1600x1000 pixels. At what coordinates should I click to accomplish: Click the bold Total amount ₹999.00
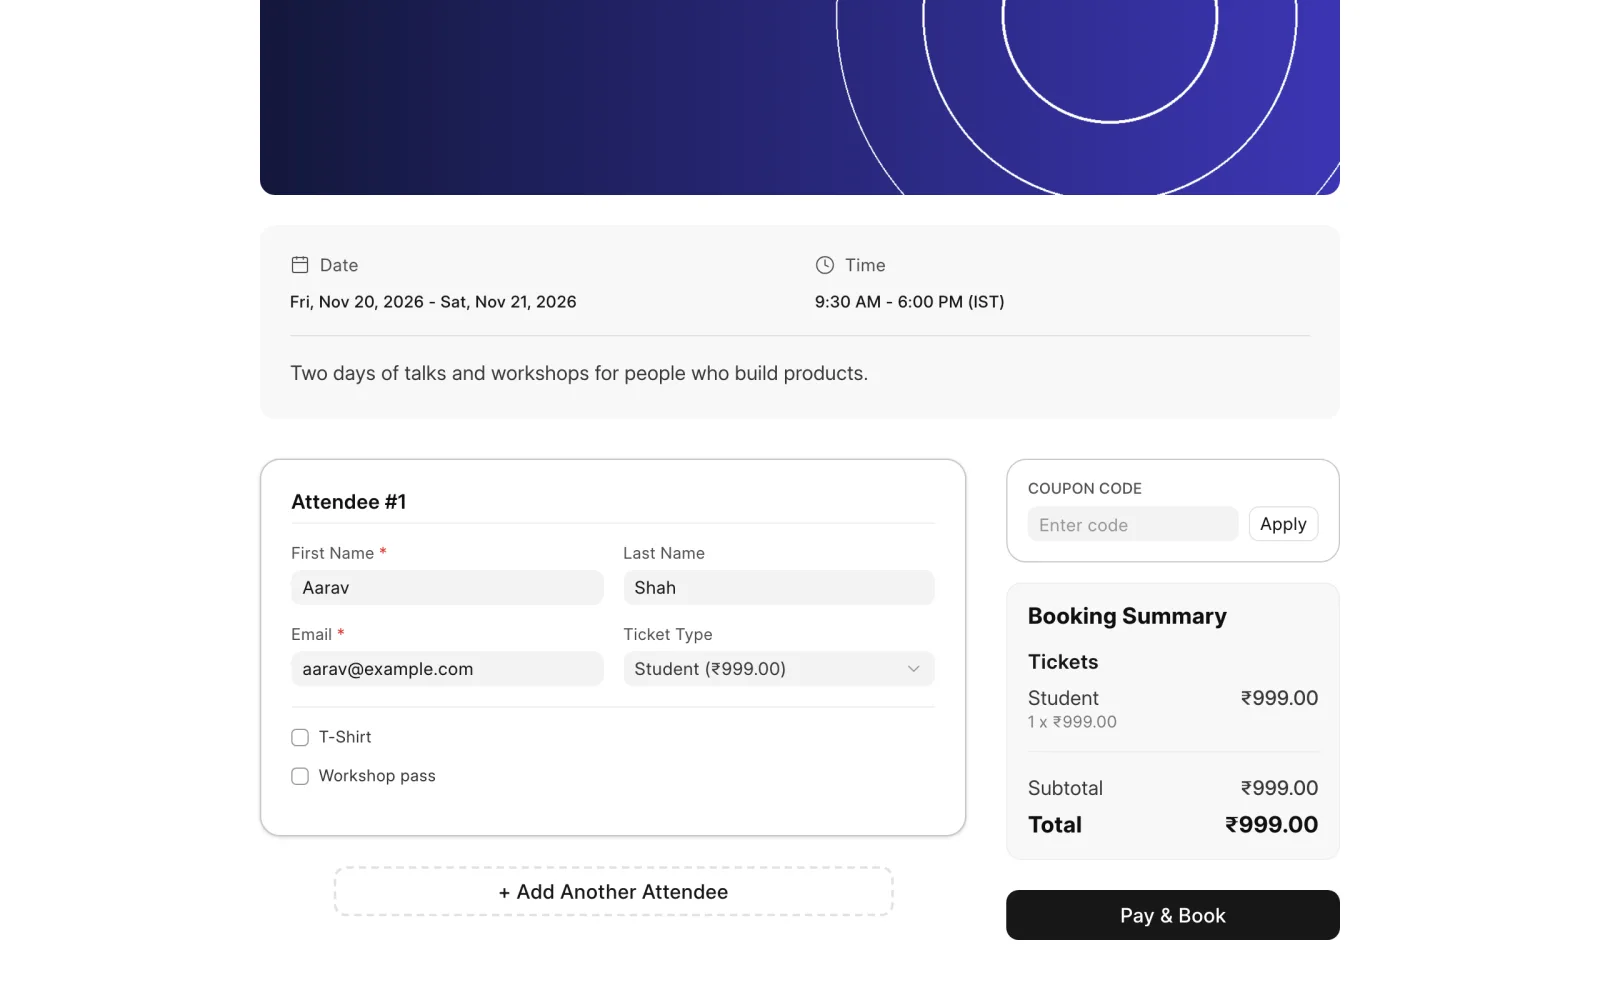click(x=1271, y=825)
